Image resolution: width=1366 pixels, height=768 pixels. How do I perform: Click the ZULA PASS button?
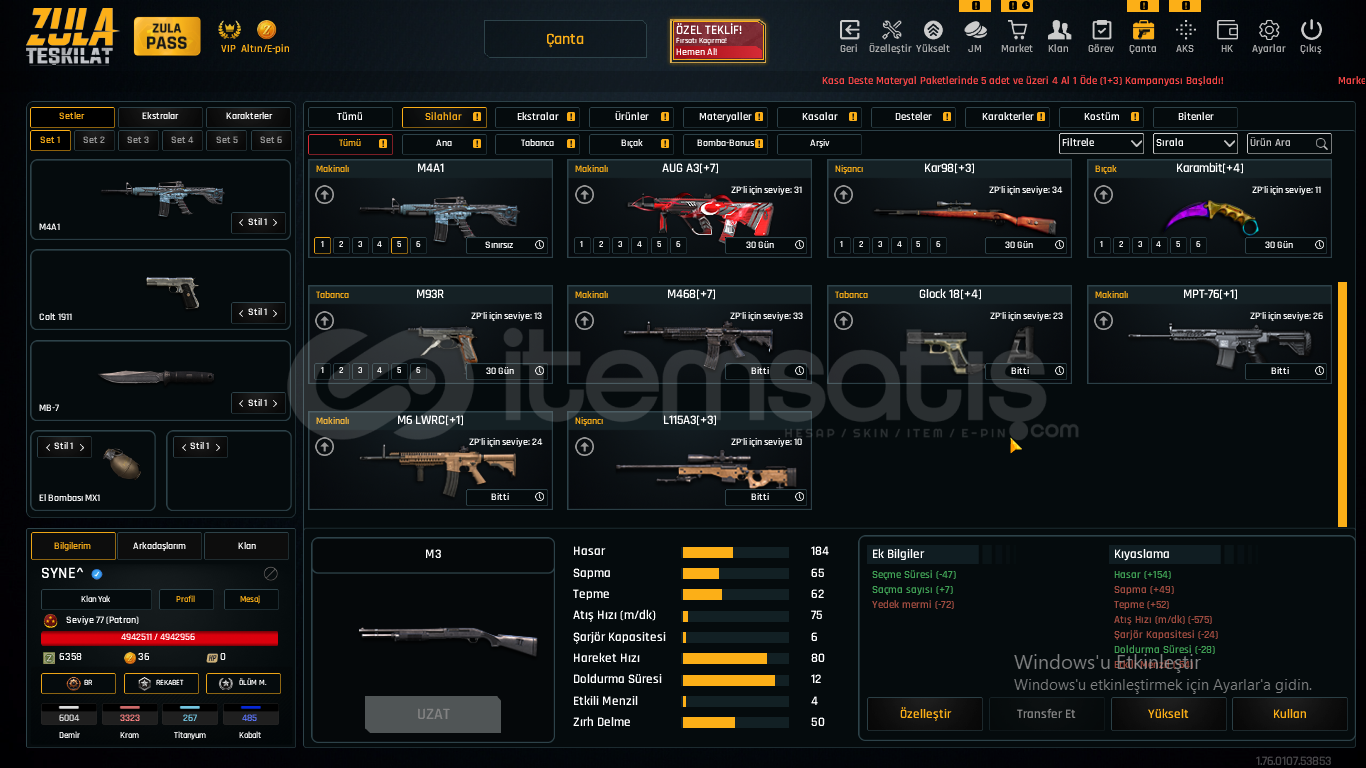166,37
